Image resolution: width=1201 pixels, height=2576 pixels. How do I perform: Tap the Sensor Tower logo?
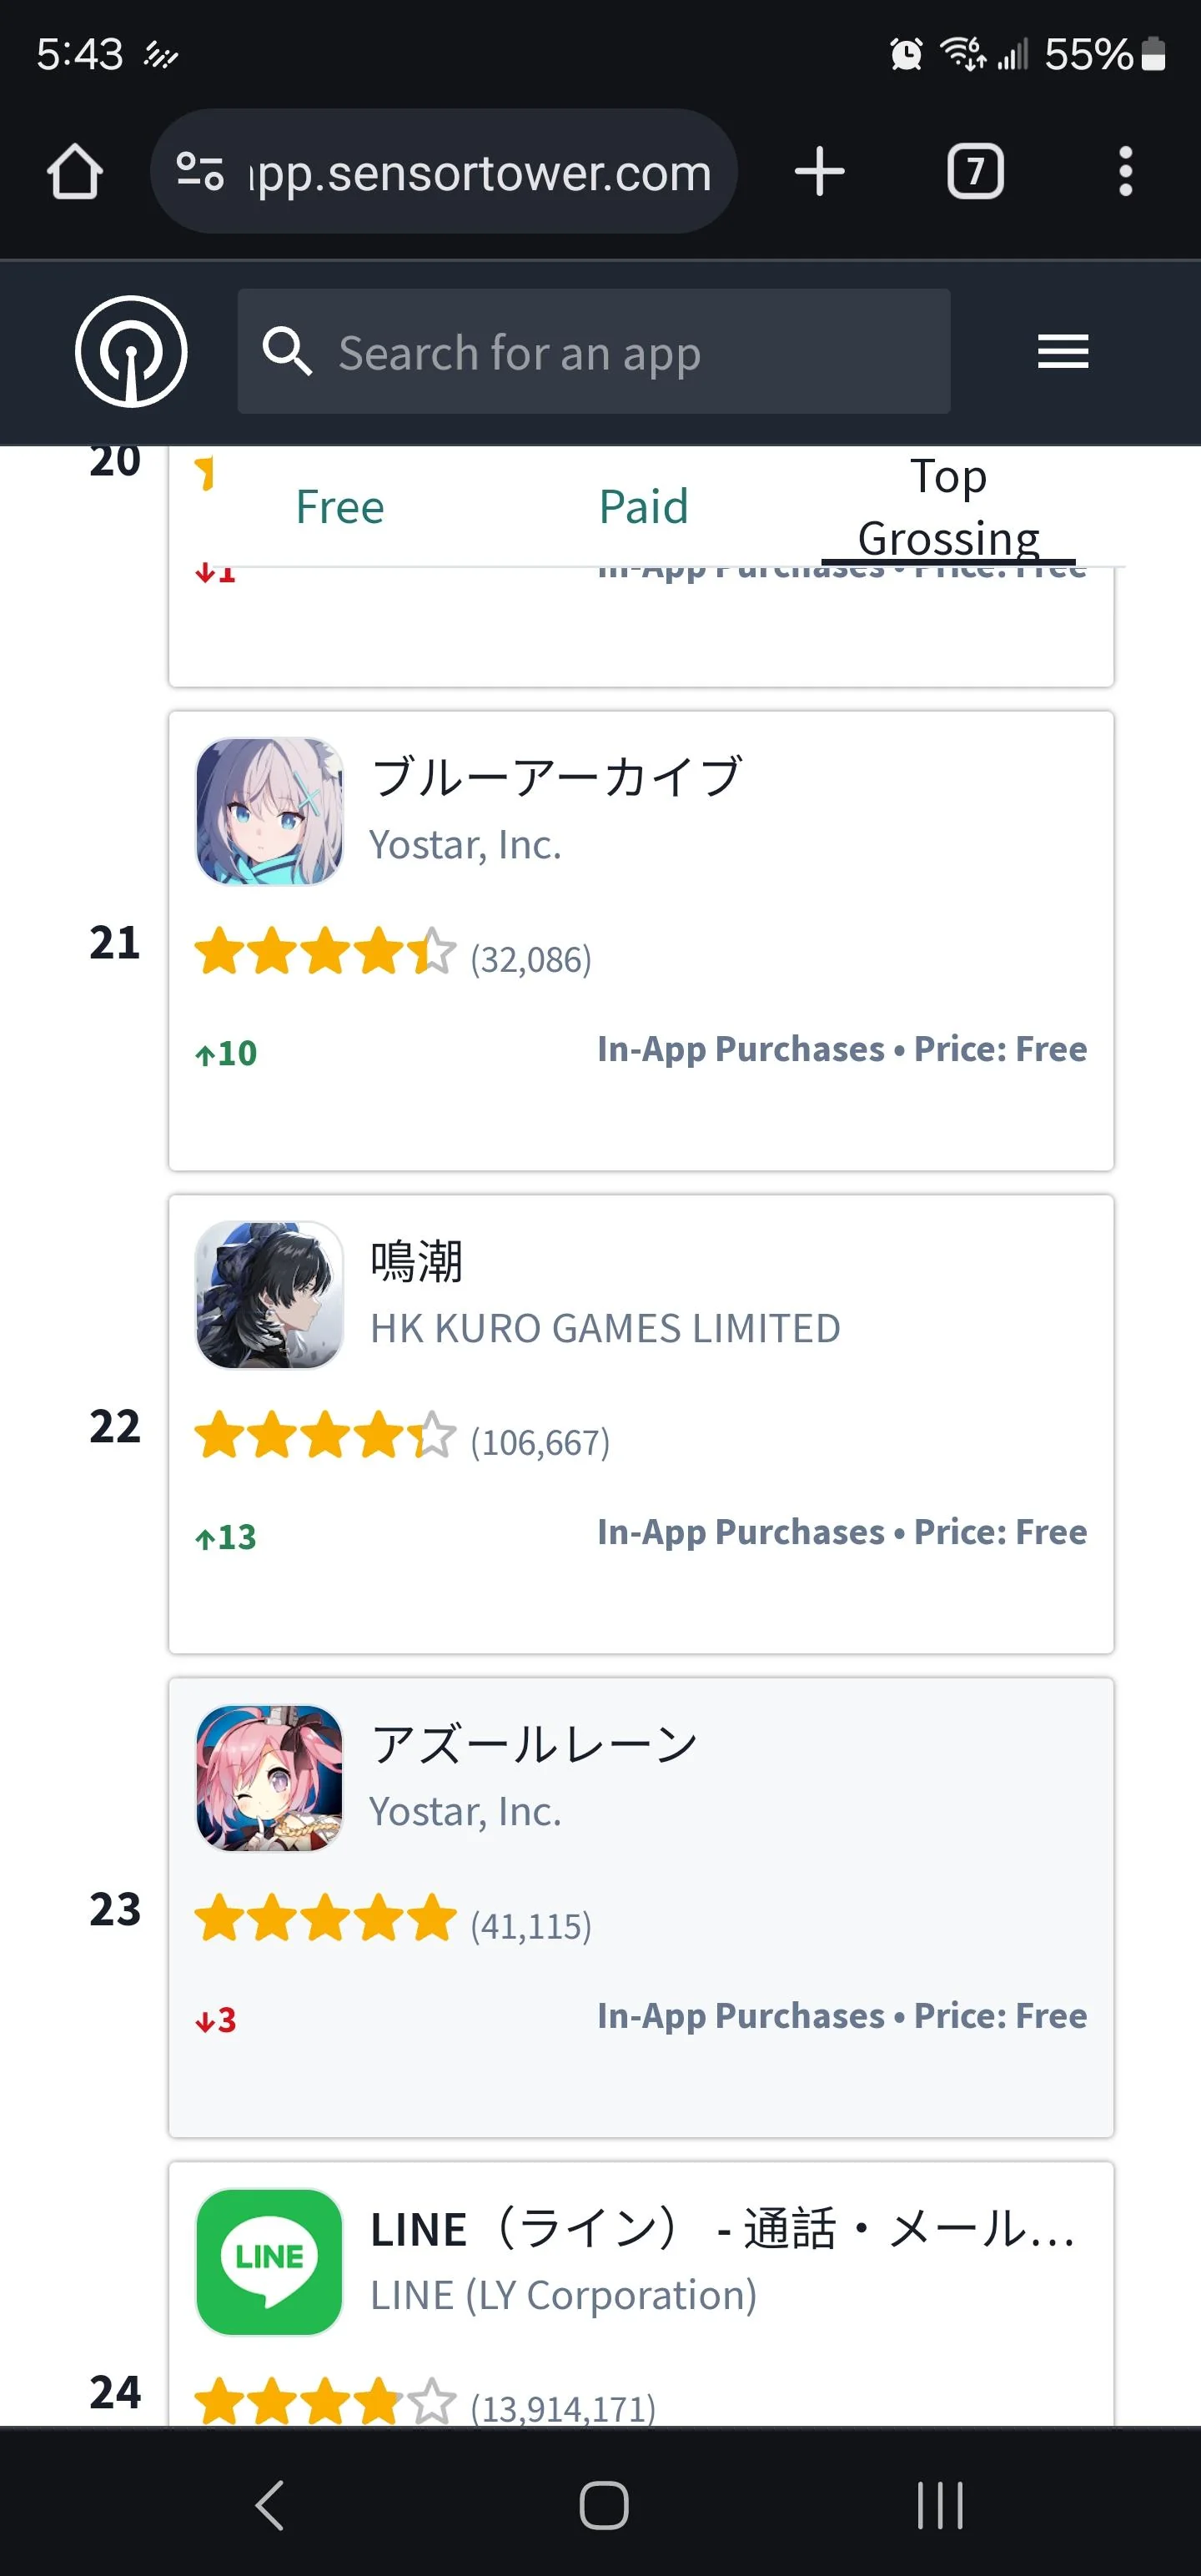click(x=131, y=352)
